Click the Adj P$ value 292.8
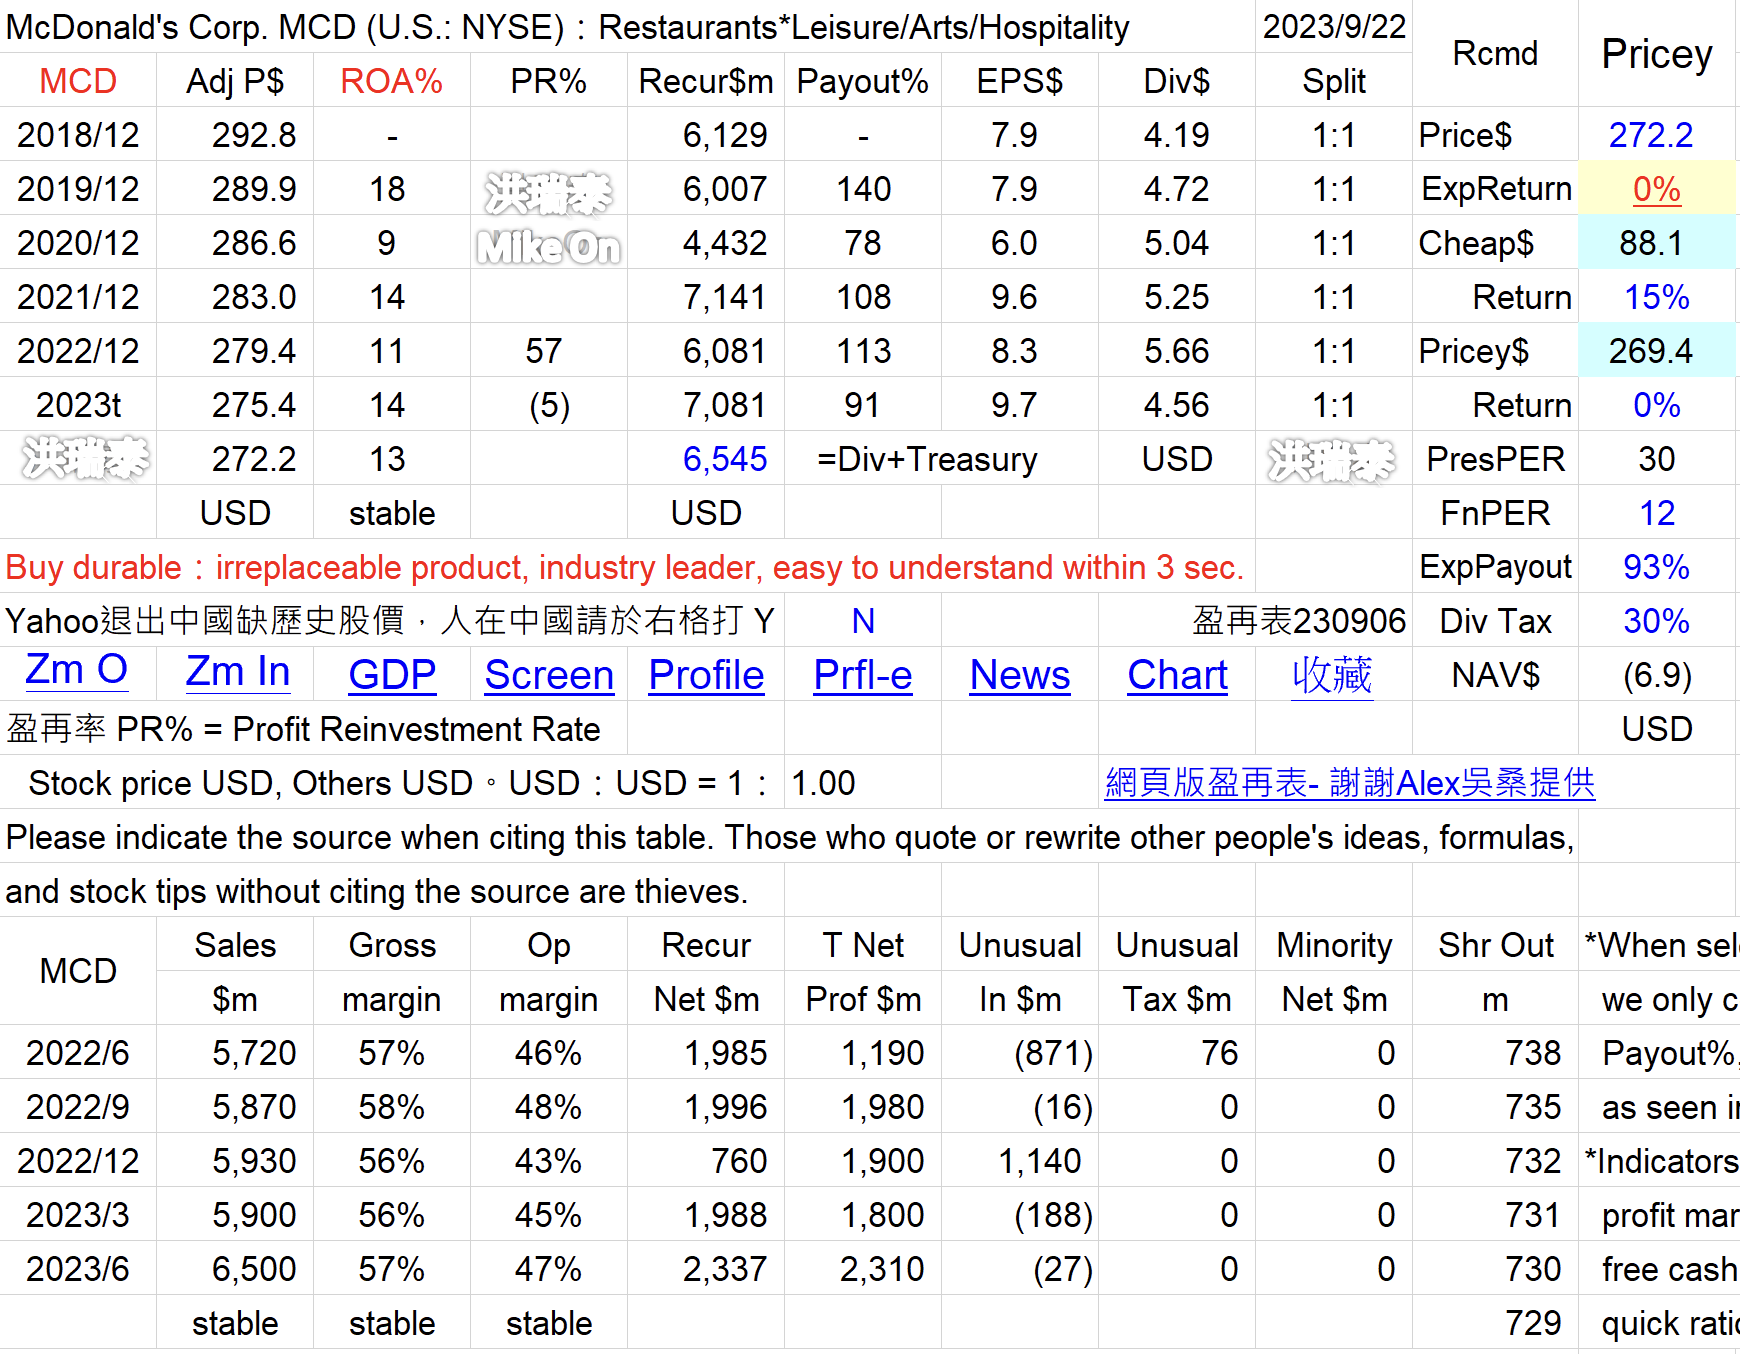1740x1354 pixels. click(x=254, y=135)
